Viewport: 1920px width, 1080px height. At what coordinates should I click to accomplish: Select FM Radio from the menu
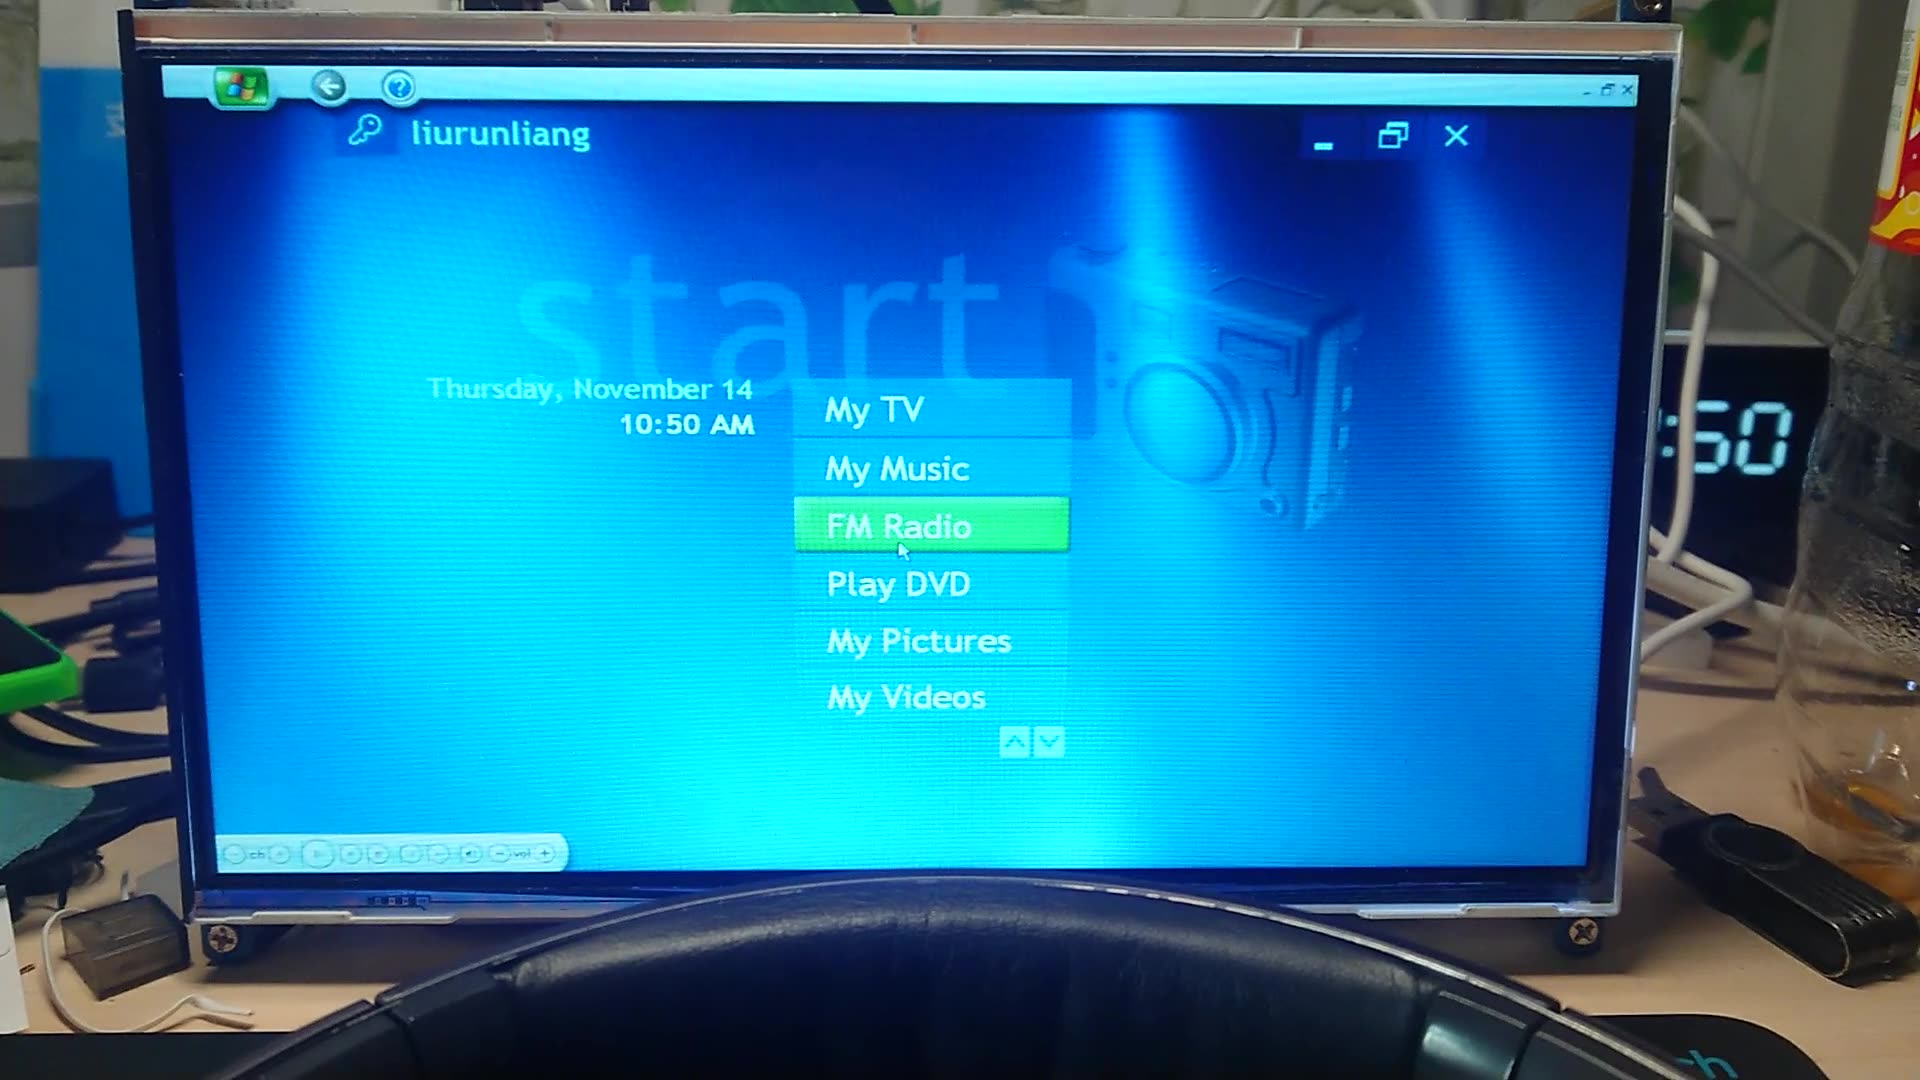[931, 525]
